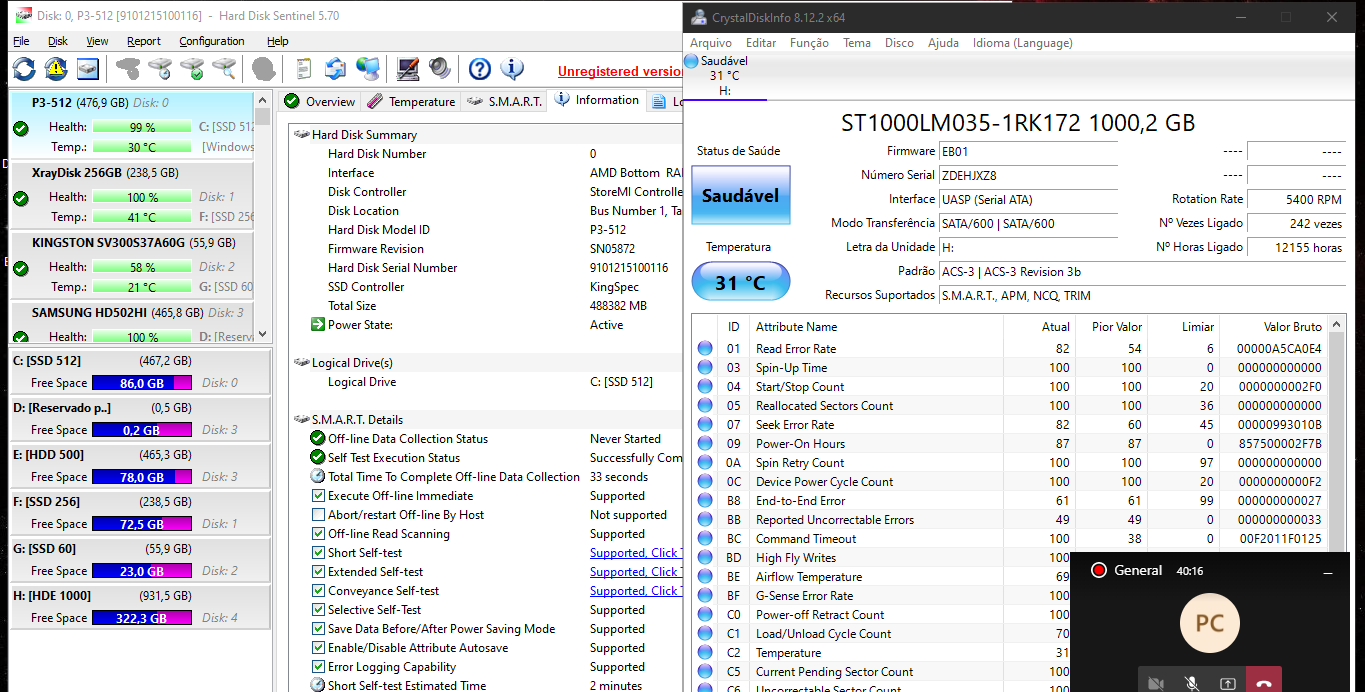Open the Arquivo menu in CrystalDiskInfo
Image resolution: width=1365 pixels, height=692 pixels.
click(711, 43)
